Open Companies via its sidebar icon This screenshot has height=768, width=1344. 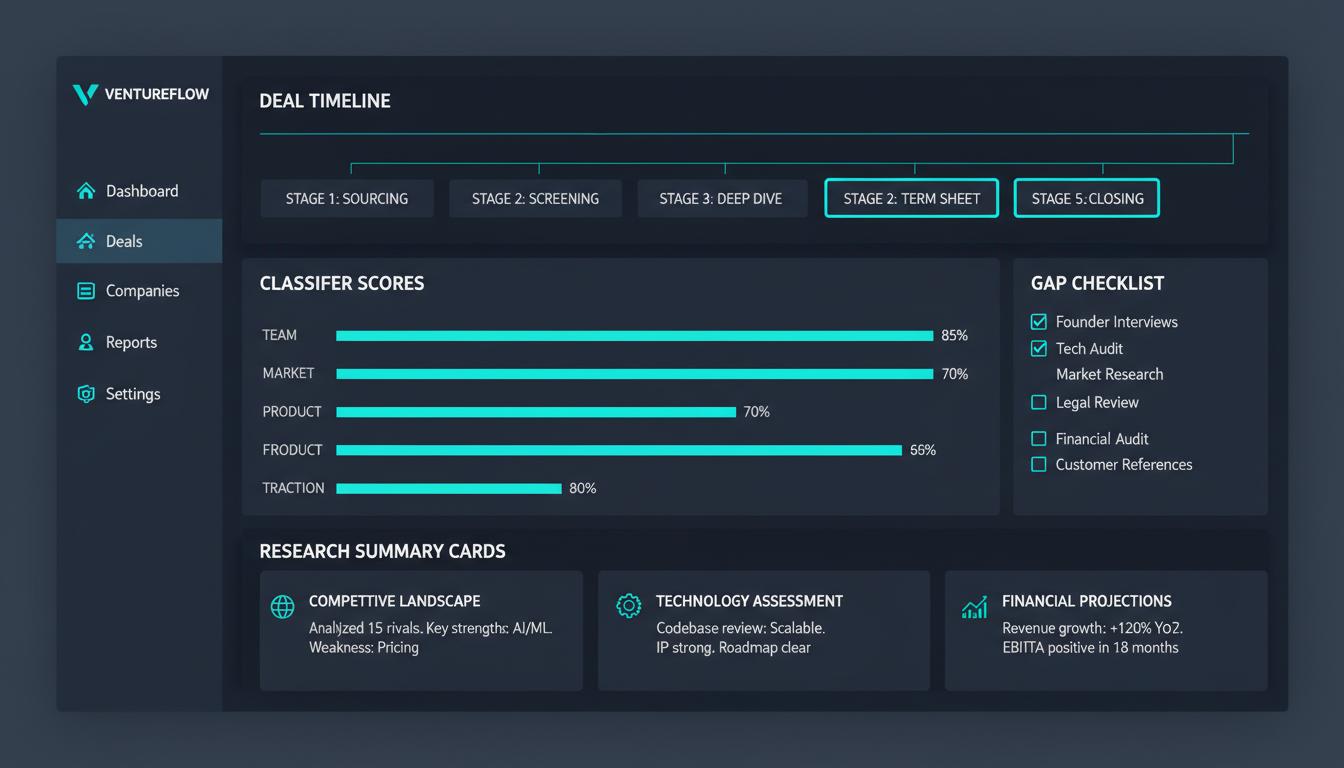click(85, 290)
